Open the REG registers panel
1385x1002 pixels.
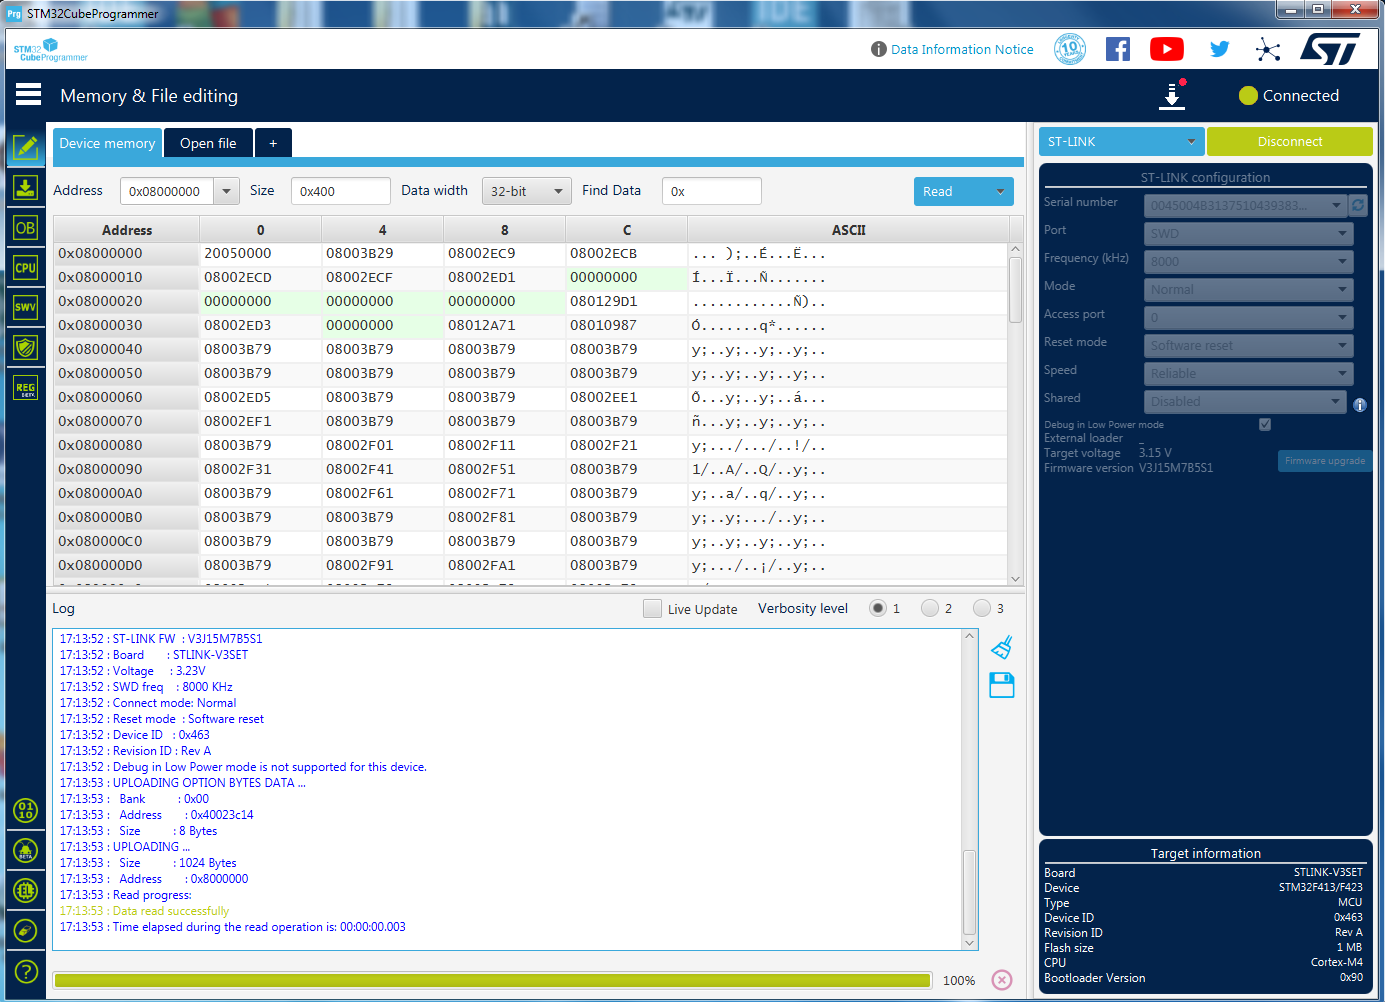[26, 388]
